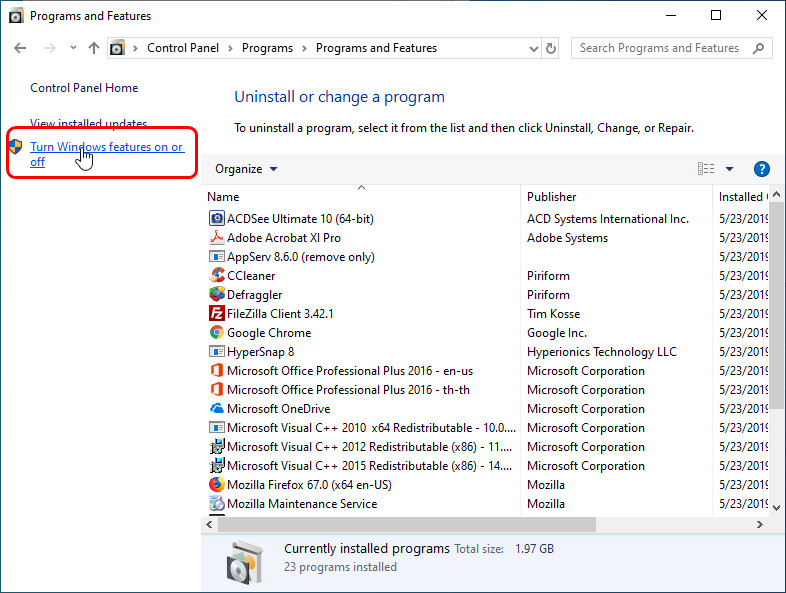Go up one level with the up arrow
The height and width of the screenshot is (593, 786).
(x=94, y=48)
